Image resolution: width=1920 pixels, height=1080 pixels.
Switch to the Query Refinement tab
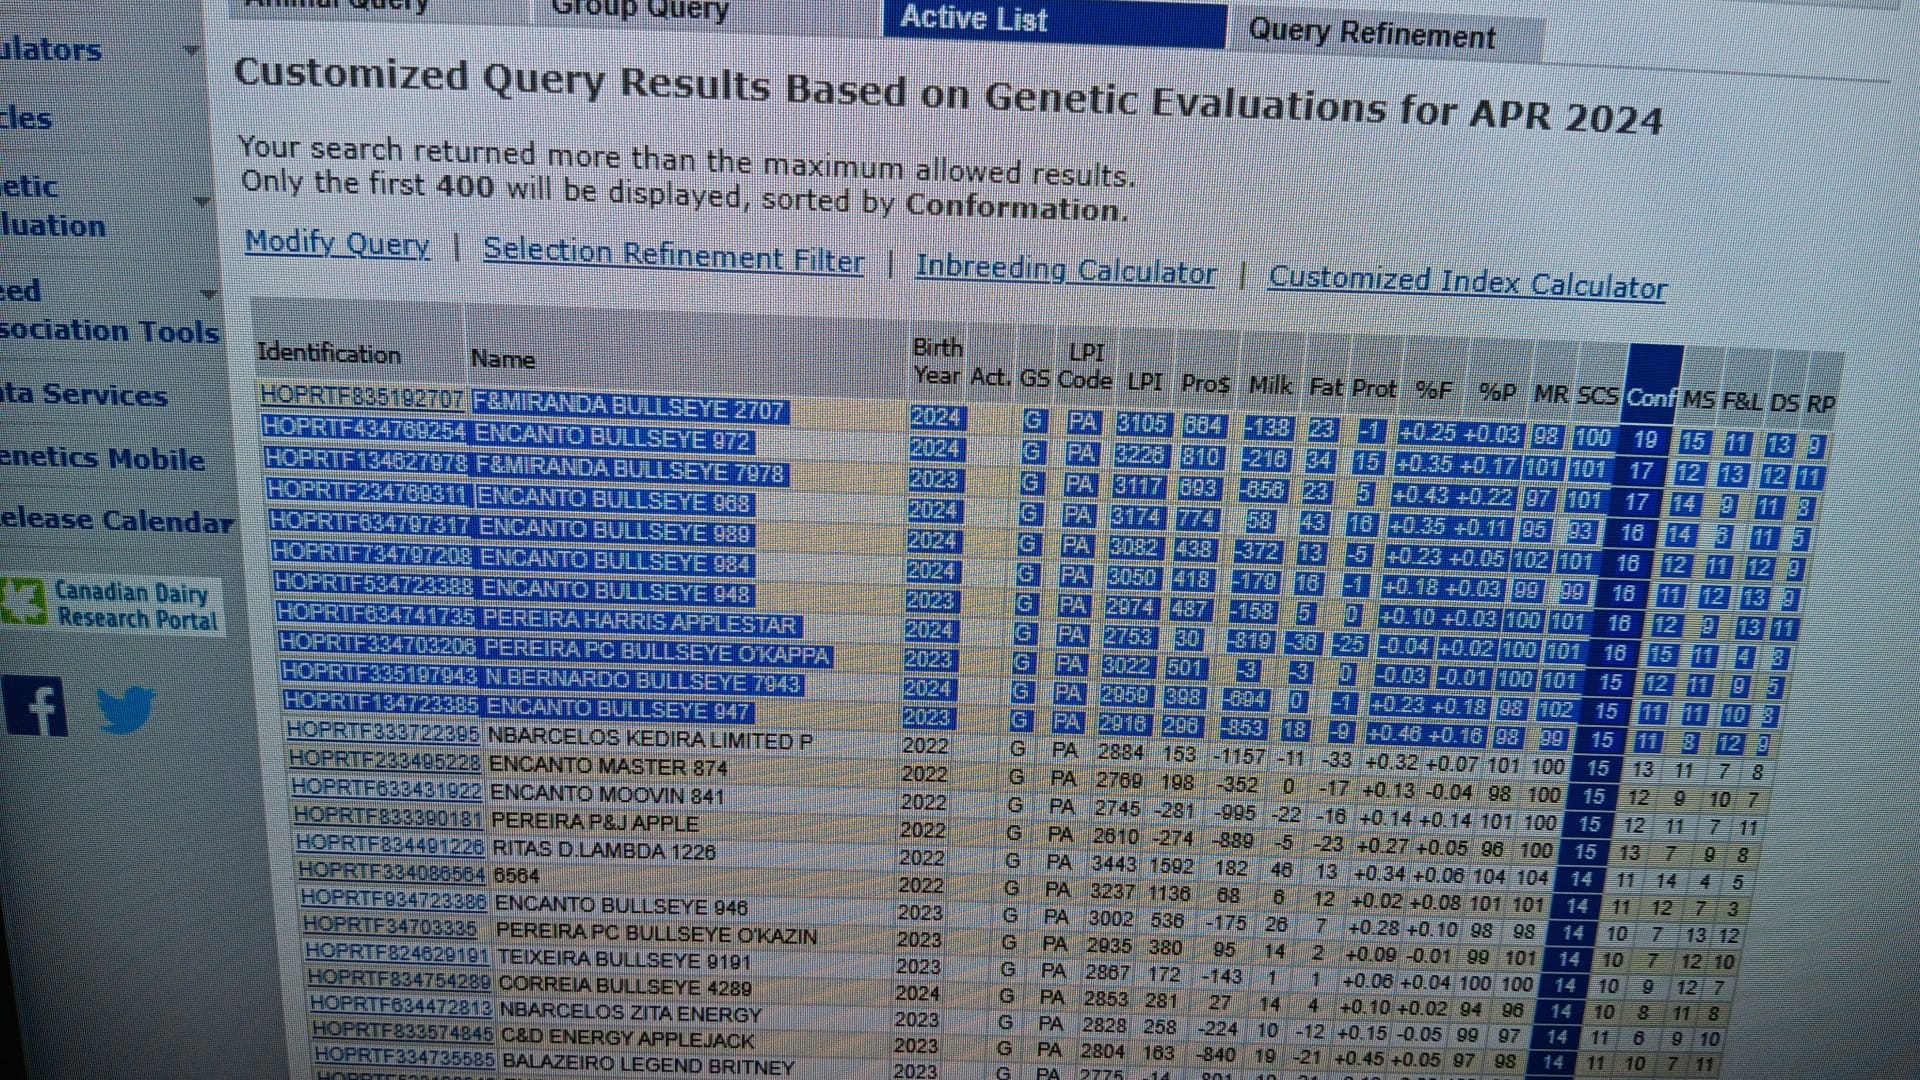click(1371, 35)
